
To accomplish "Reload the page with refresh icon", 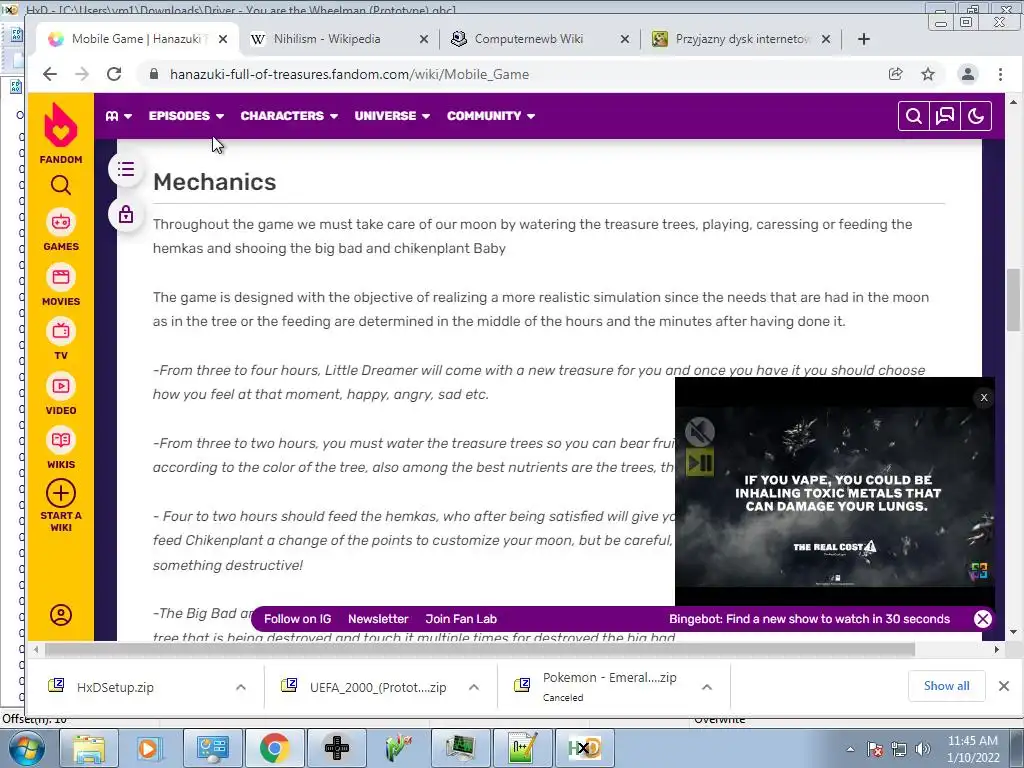I will pyautogui.click(x=114, y=74).
